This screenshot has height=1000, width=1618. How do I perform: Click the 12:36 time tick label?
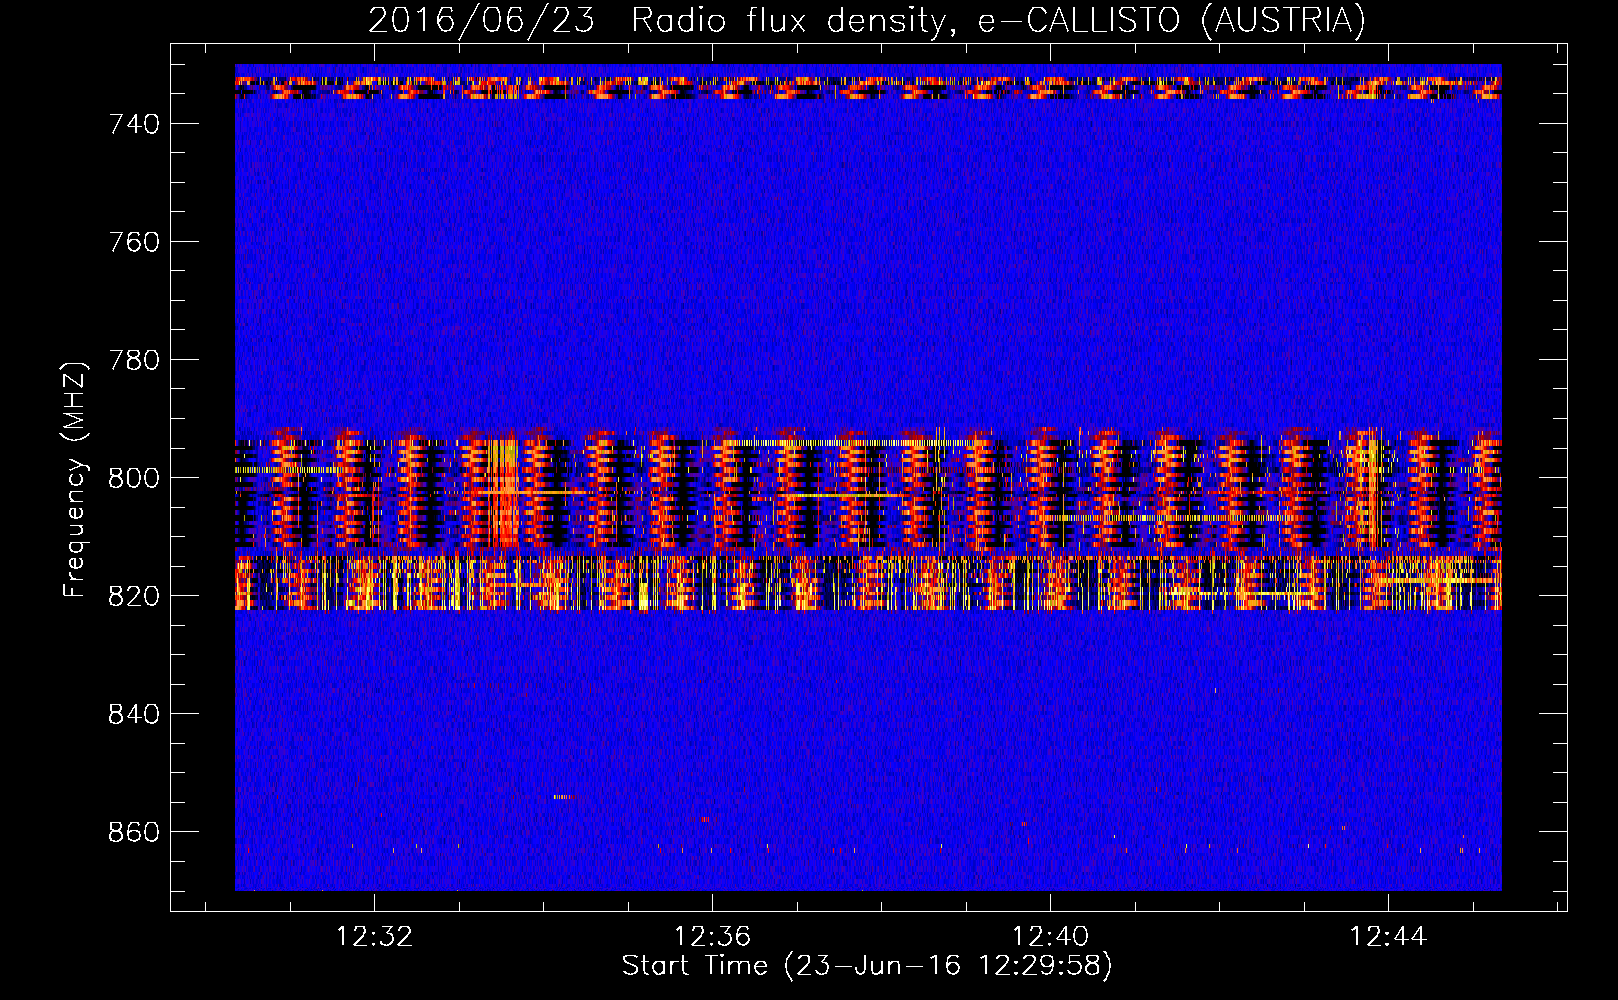712,937
